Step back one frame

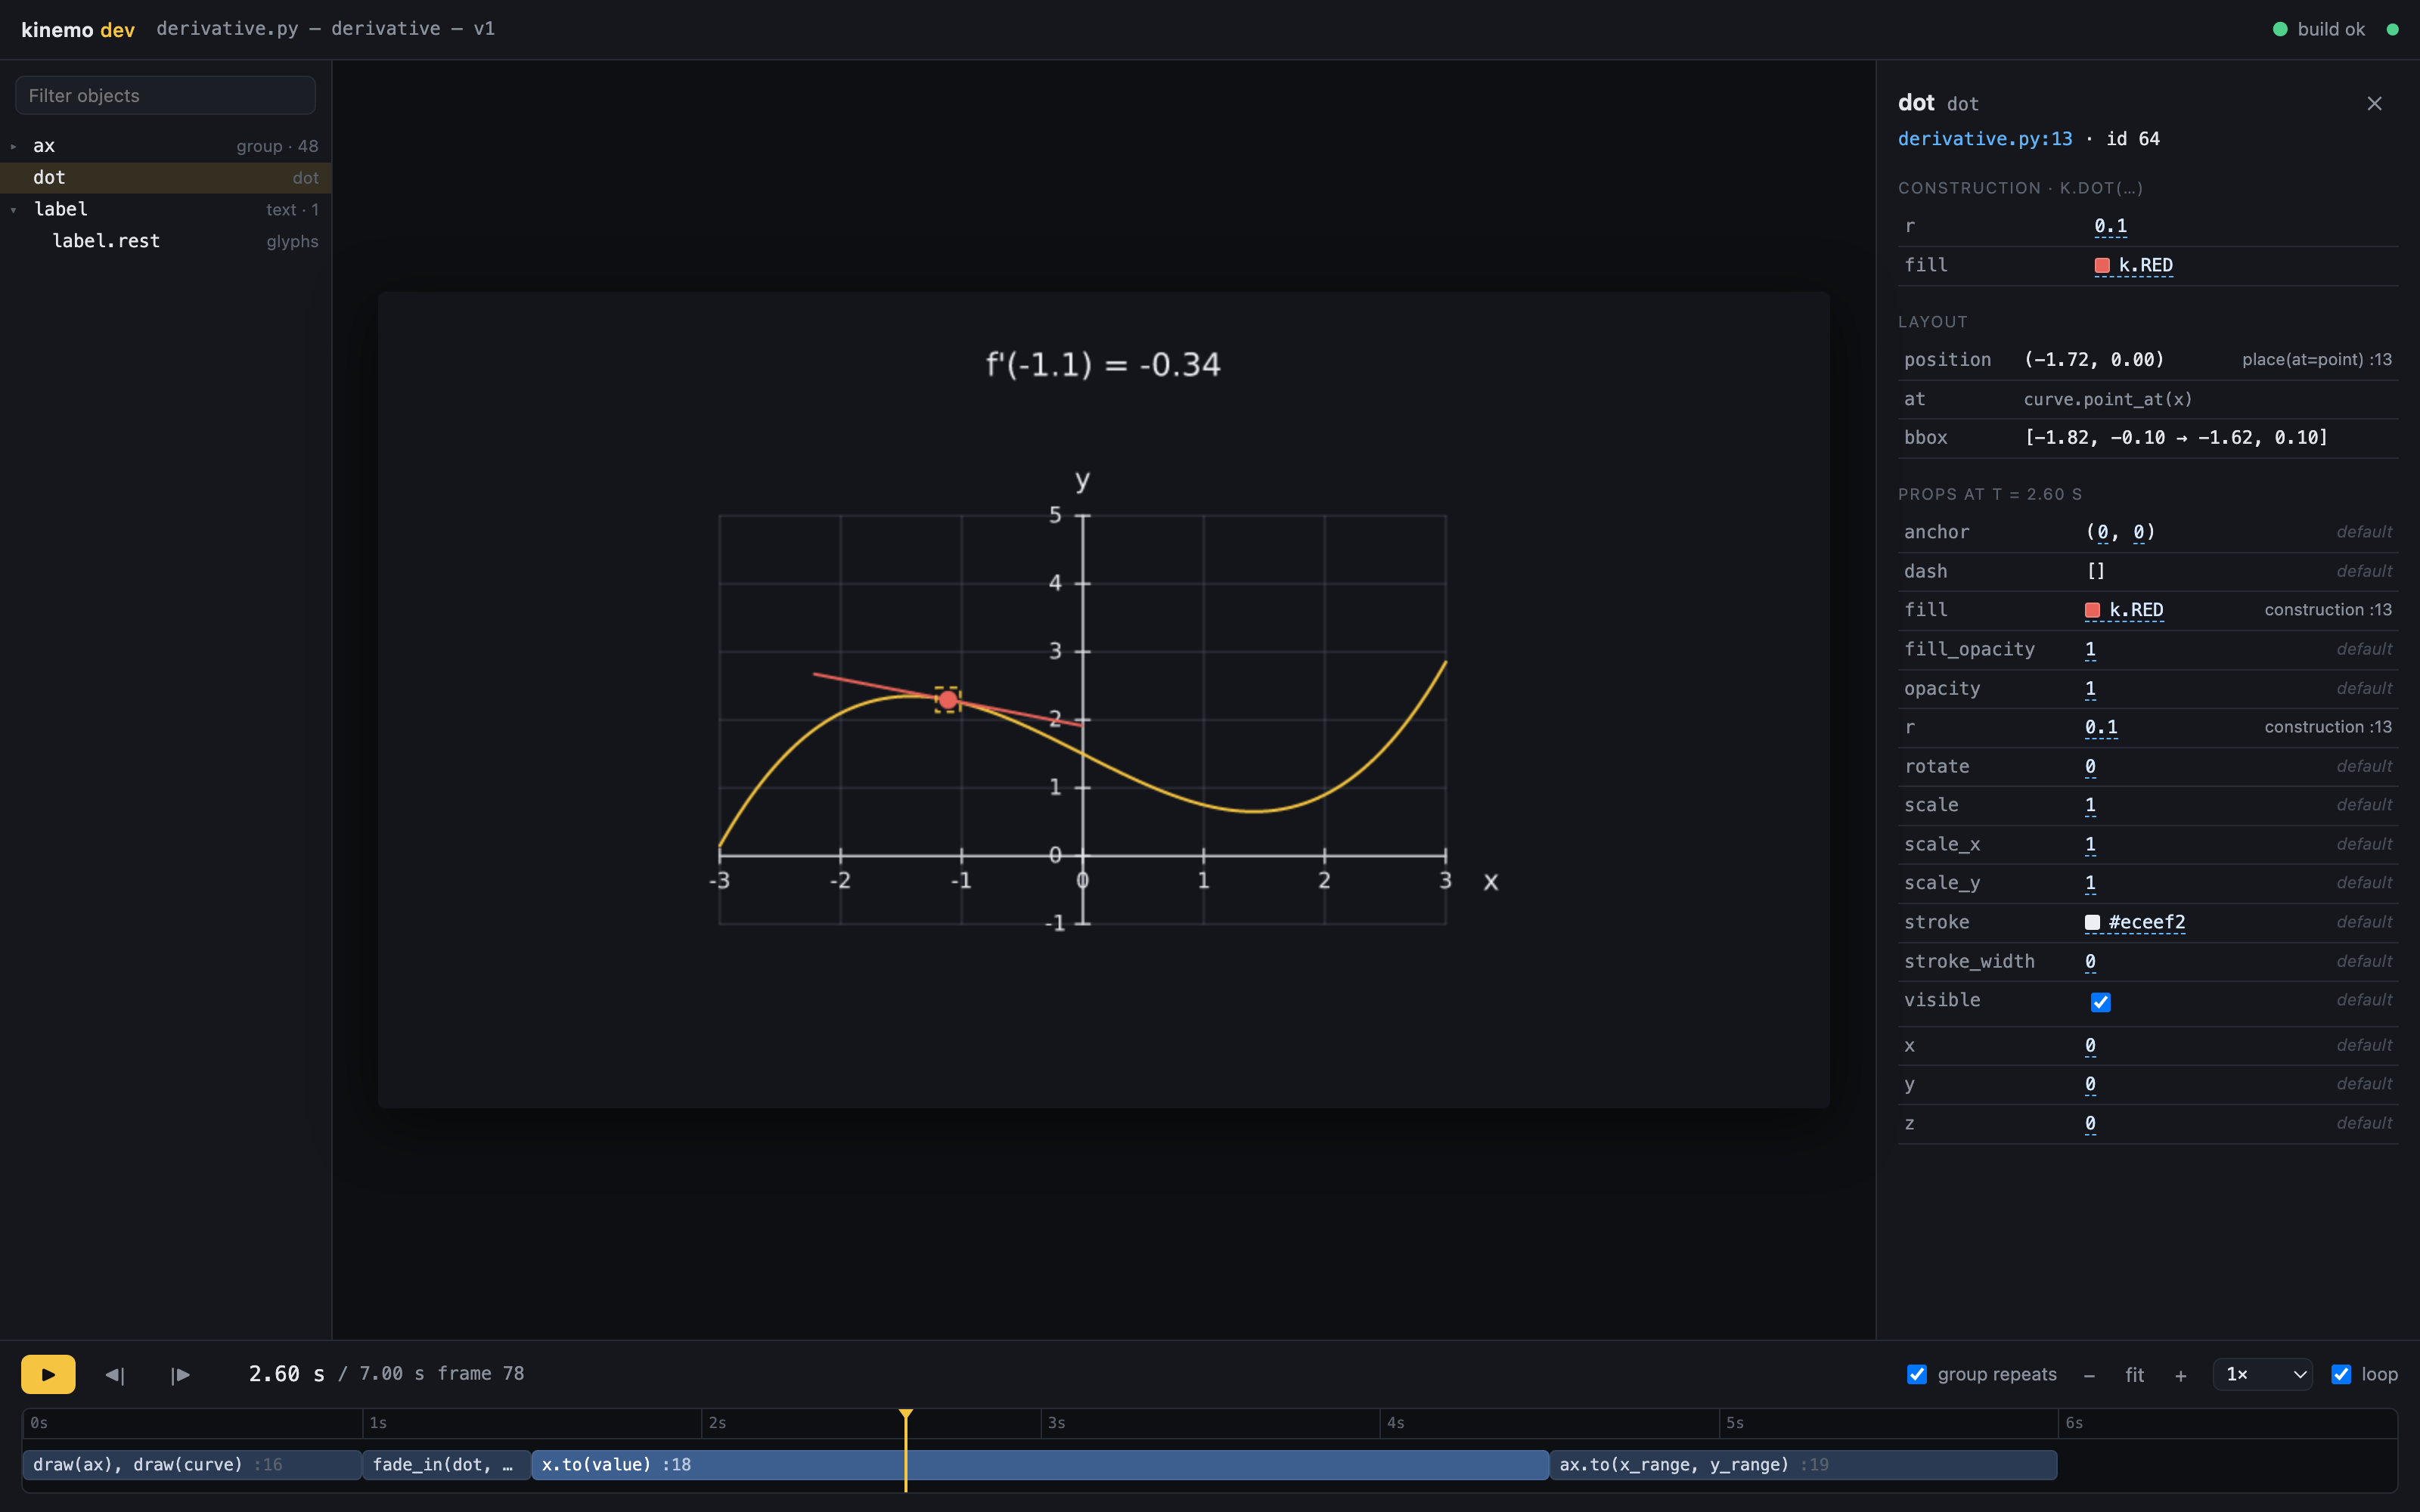(115, 1374)
